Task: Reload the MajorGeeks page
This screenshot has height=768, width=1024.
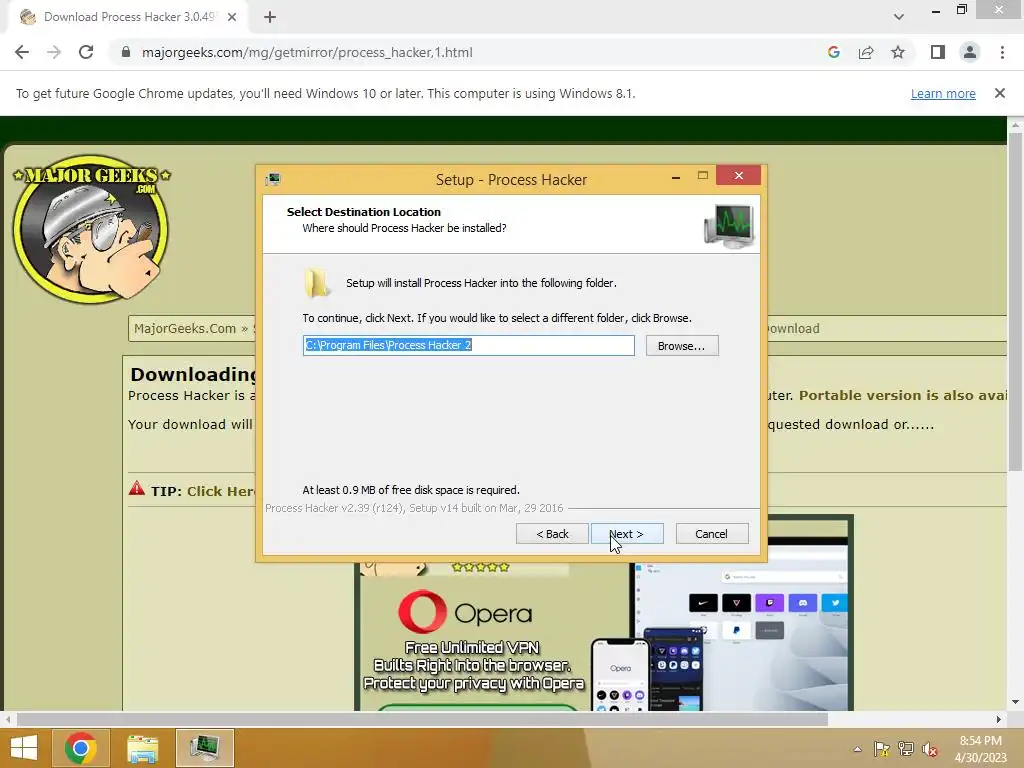Action: pos(86,52)
